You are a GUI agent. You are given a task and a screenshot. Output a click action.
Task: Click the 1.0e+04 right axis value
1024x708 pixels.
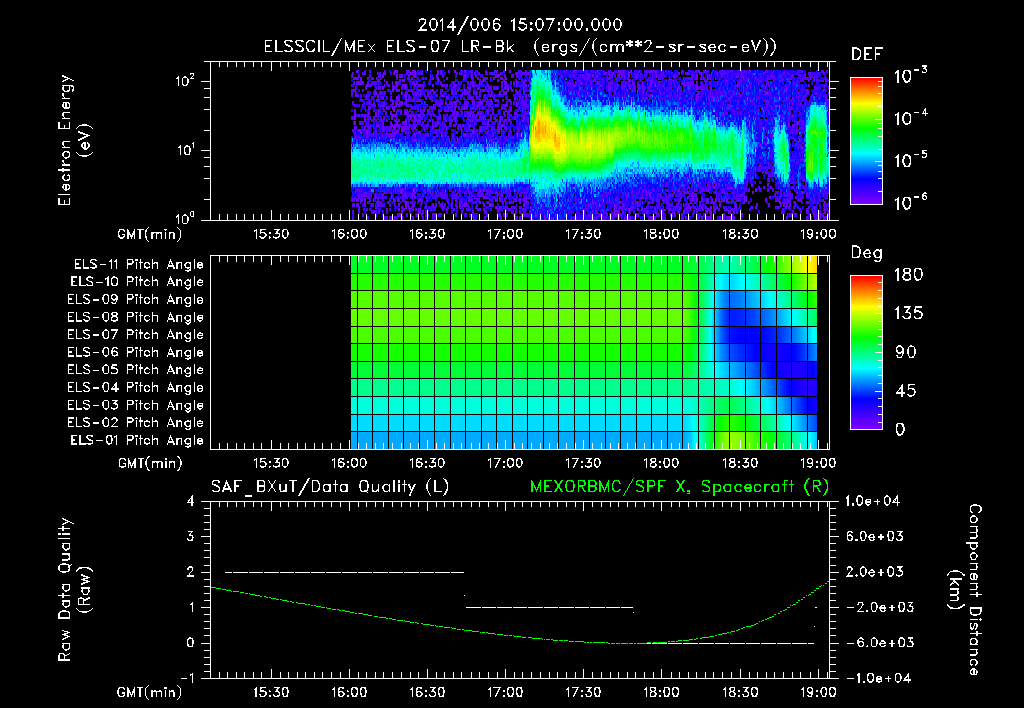pyautogui.click(x=872, y=501)
